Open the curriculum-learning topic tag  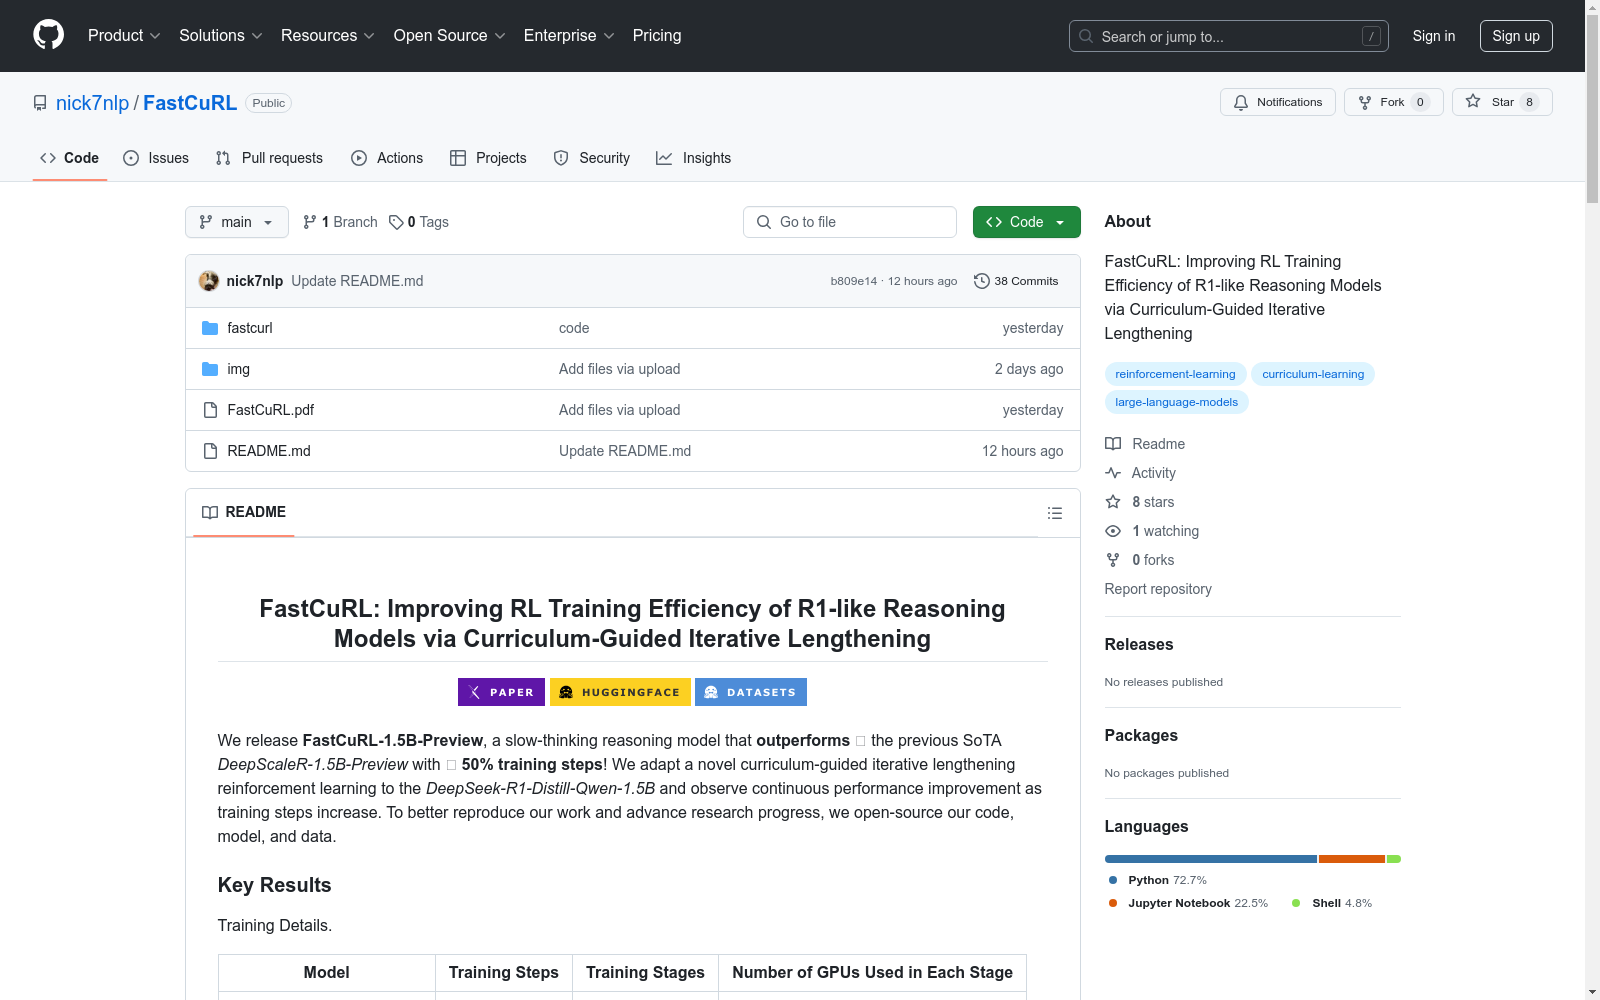[1313, 374]
